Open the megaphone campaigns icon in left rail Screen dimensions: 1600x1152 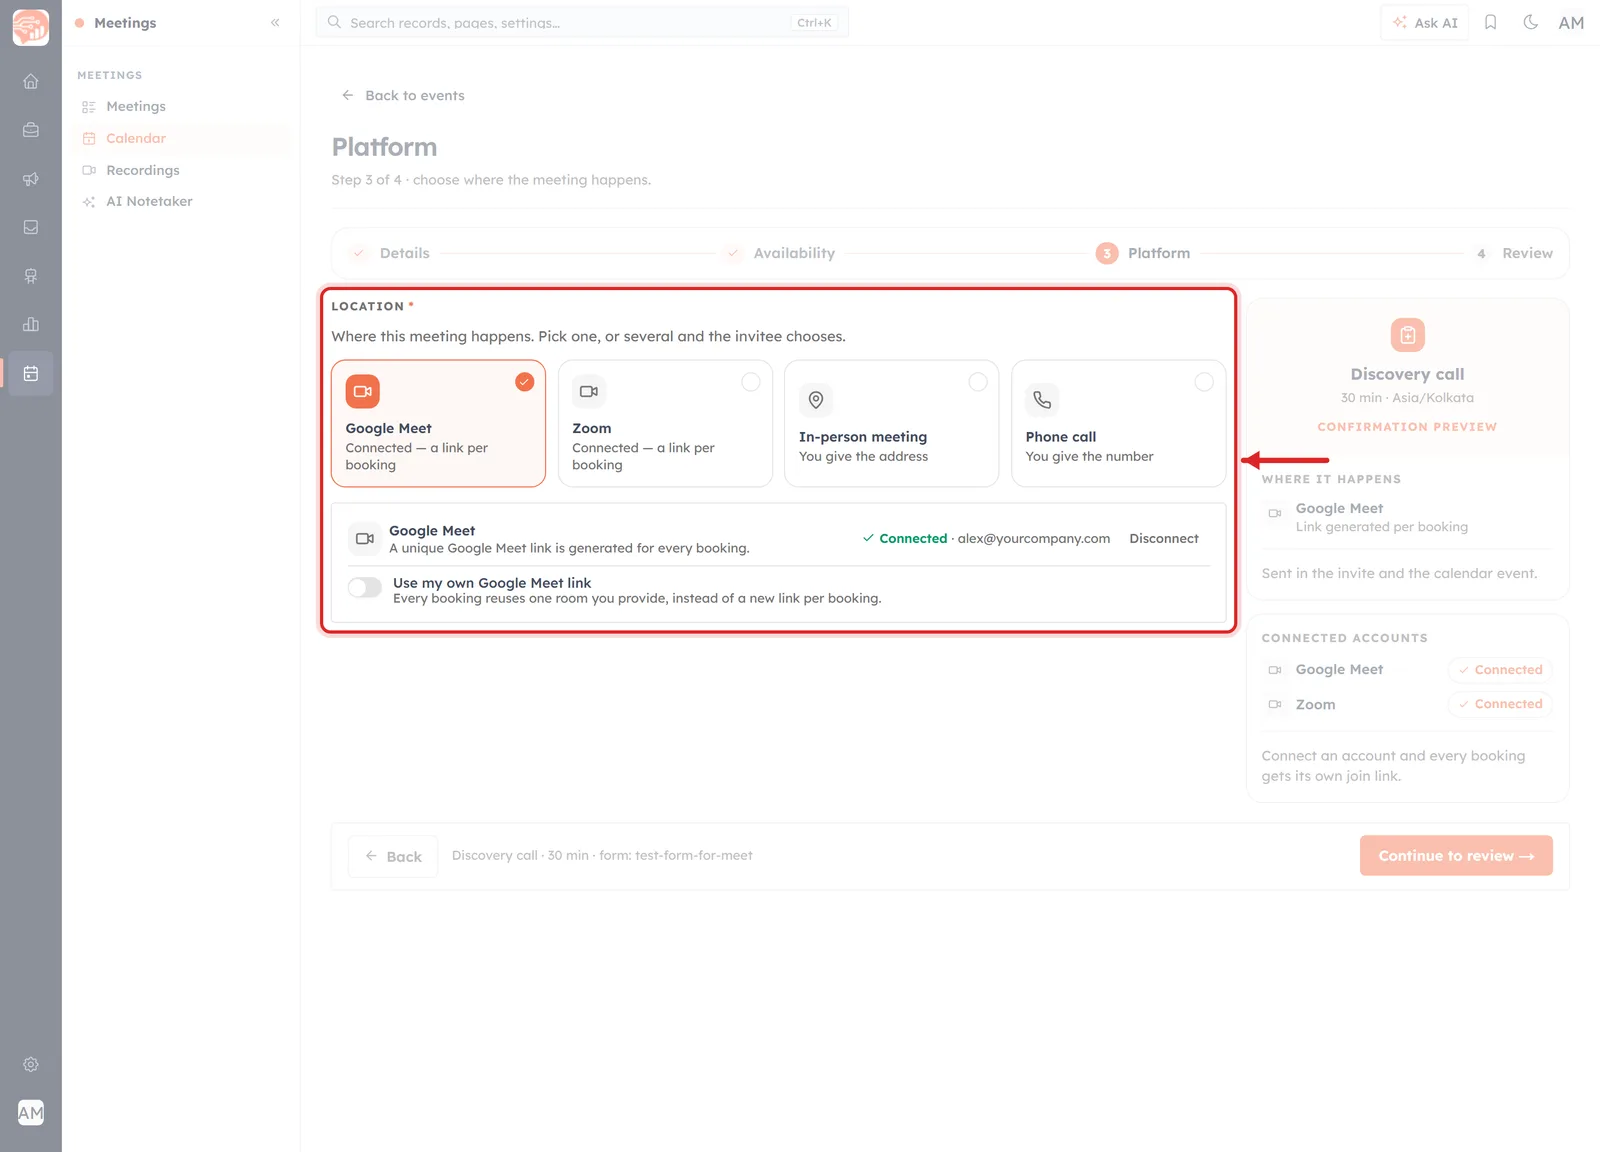click(31, 179)
